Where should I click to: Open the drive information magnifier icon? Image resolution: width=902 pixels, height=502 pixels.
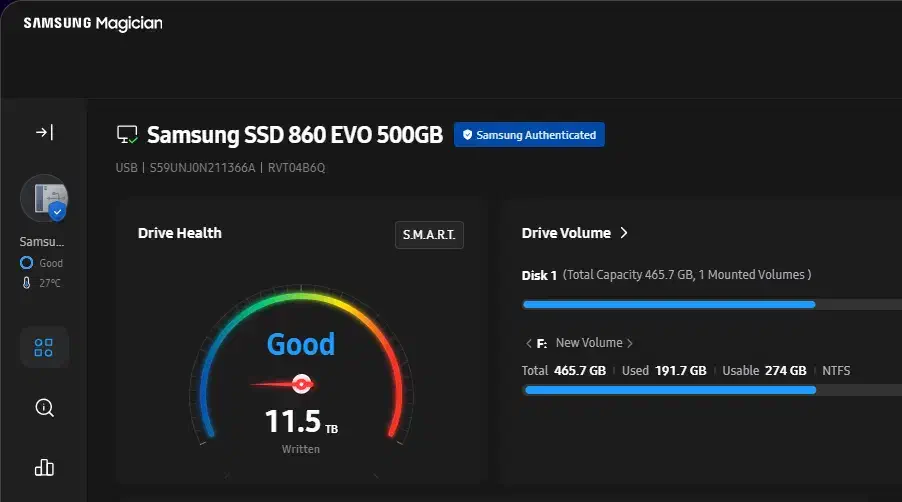[x=44, y=408]
